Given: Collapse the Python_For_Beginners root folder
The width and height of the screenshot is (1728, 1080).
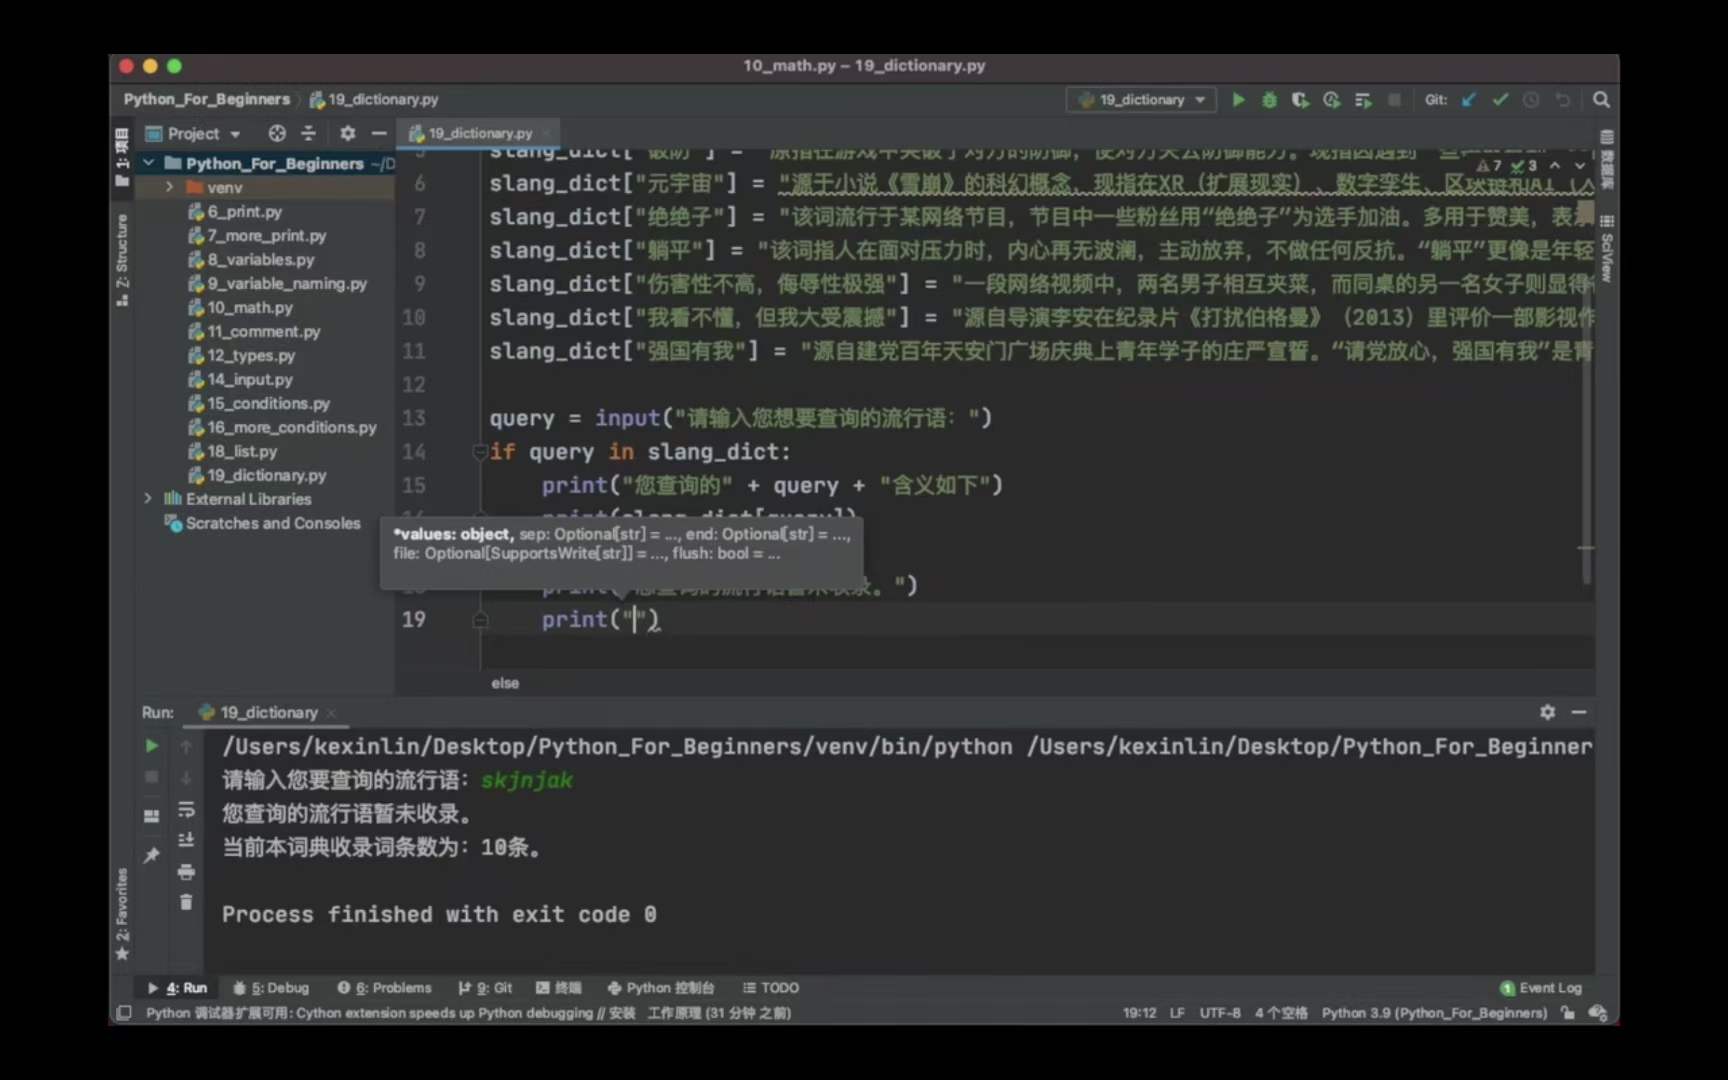Looking at the screenshot, I should 149,163.
